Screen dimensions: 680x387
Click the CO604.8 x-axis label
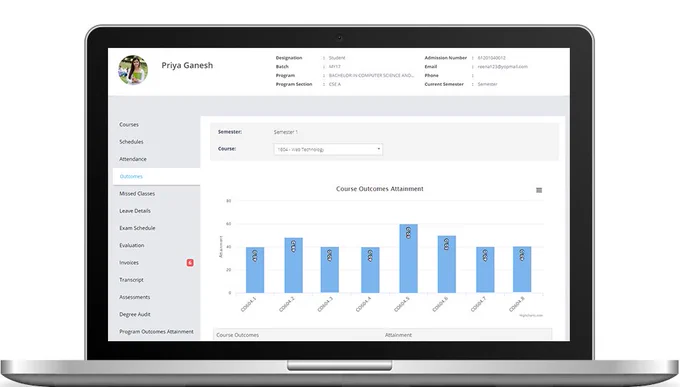[517, 305]
